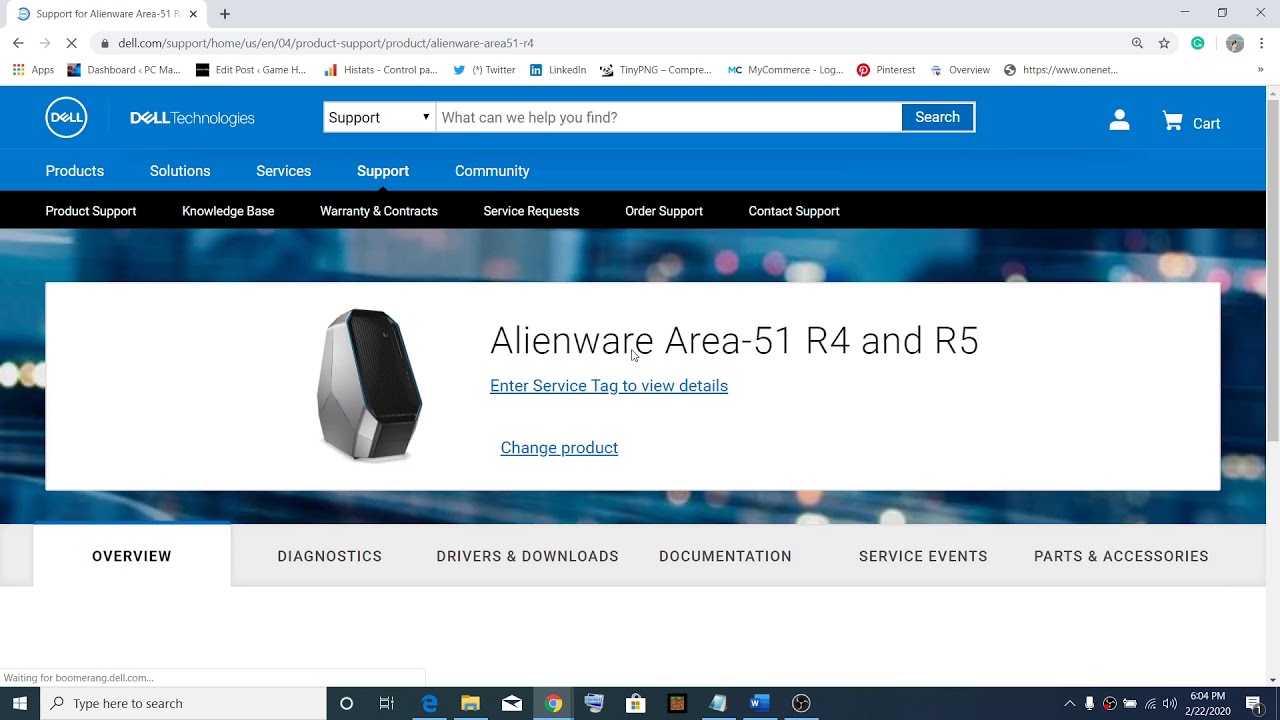The height and width of the screenshot is (720, 1280).
Task: Open Chrome three-dot menu
Action: coord(1262,43)
